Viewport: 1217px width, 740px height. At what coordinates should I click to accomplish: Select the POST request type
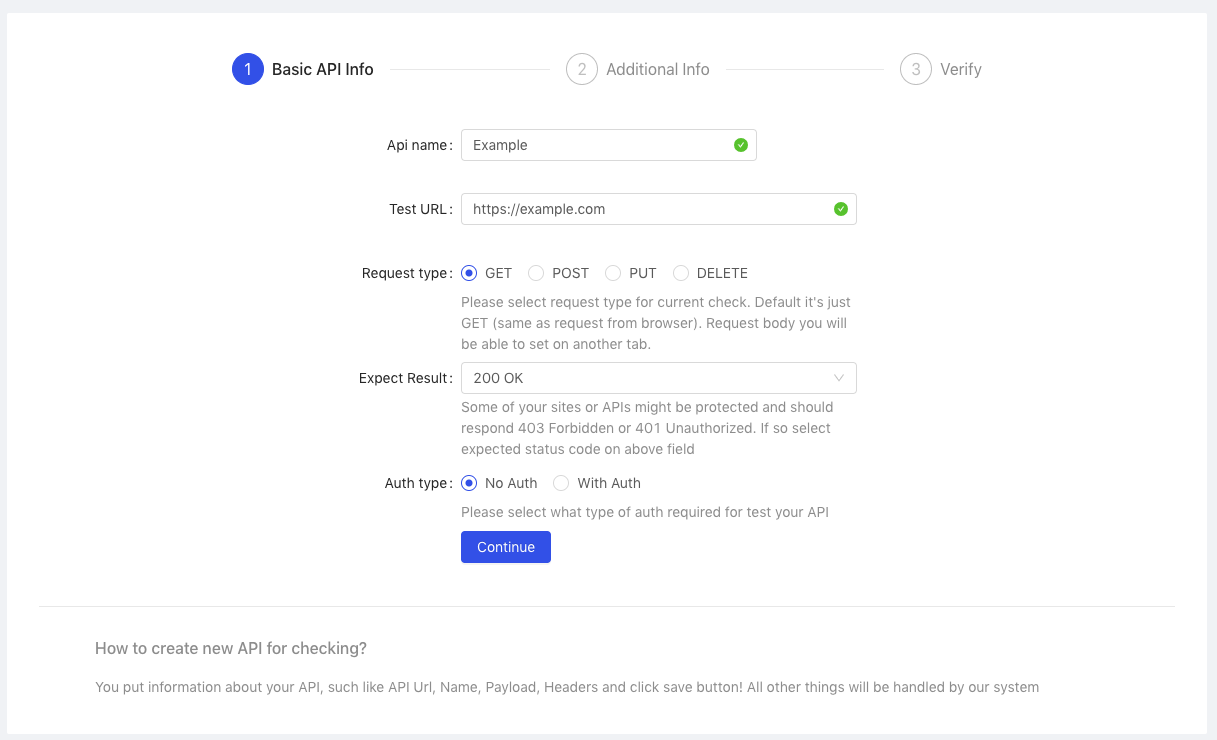coord(536,273)
